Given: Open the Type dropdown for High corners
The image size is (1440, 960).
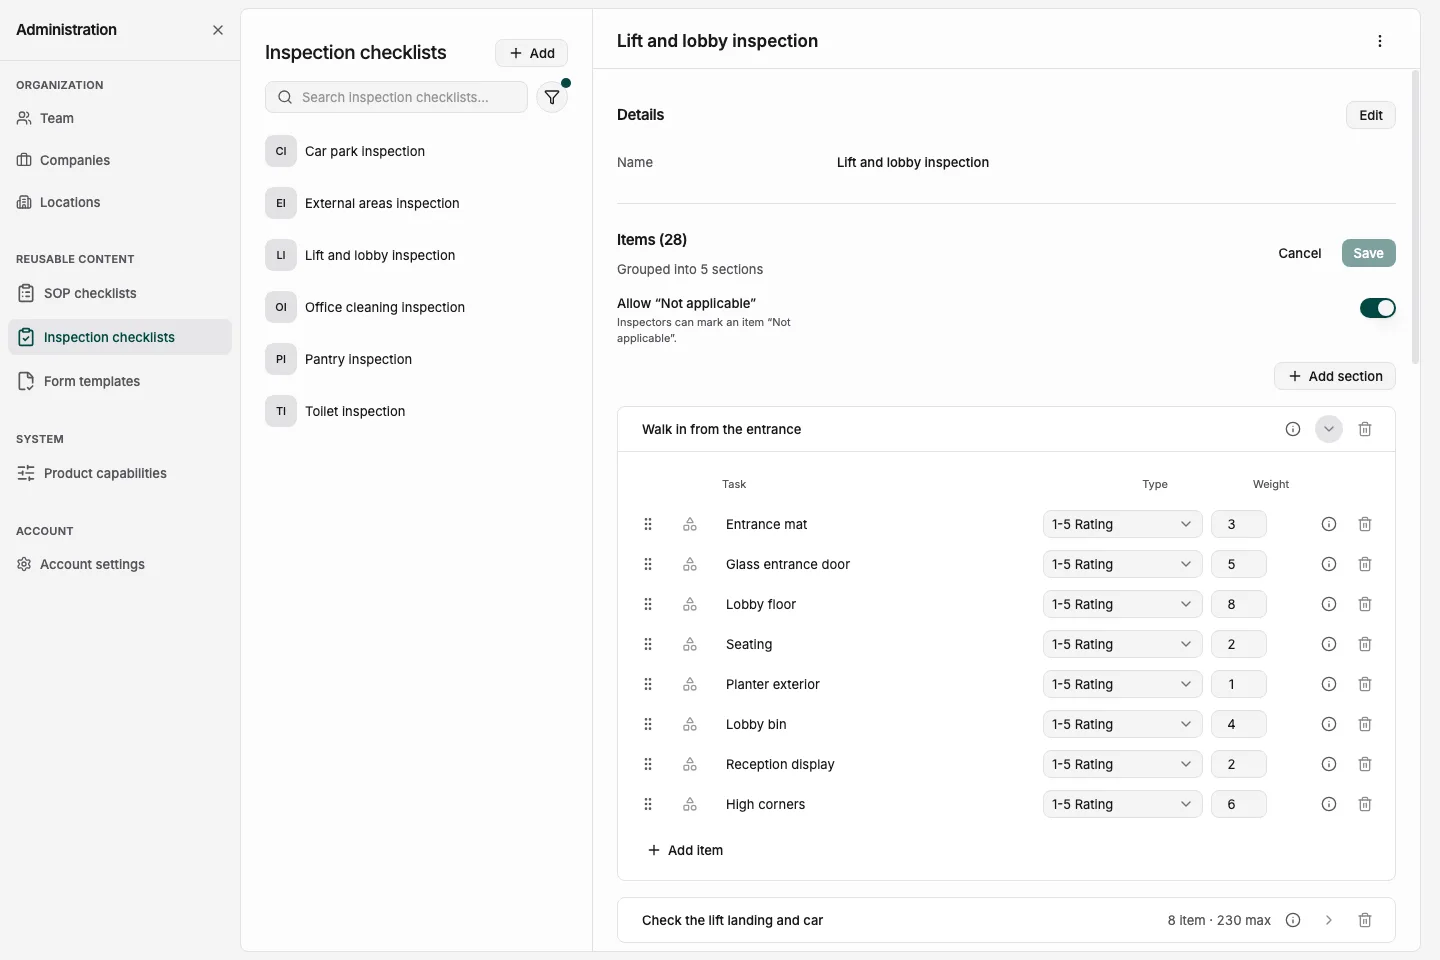Looking at the screenshot, I should click(x=1122, y=804).
